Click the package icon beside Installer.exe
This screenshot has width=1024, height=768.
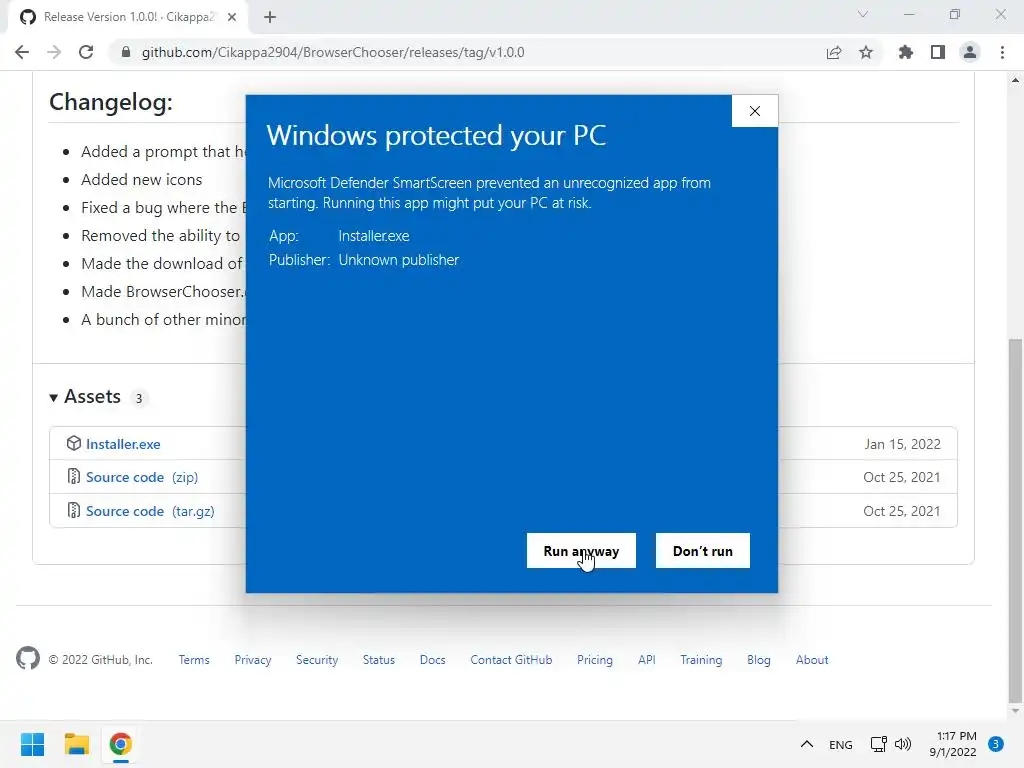tap(74, 443)
